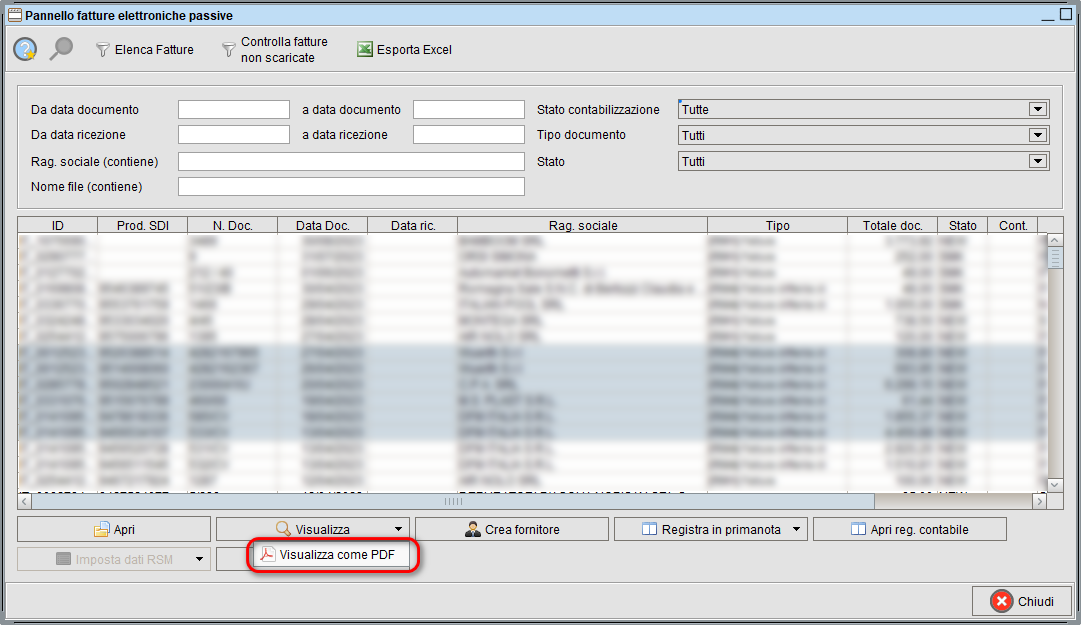The width and height of the screenshot is (1081, 625).
Task: Sort the table by the Rag. sociale column
Action: pos(582,225)
